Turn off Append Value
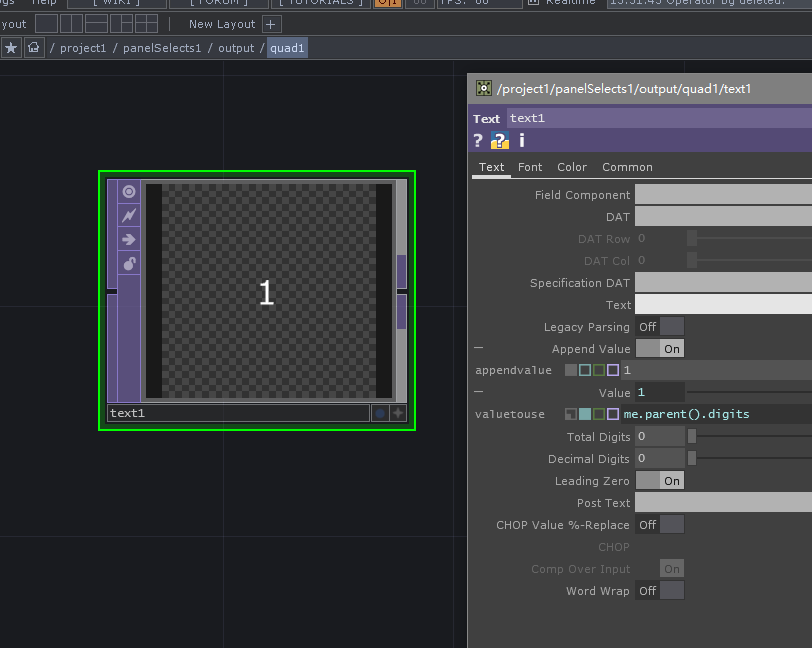This screenshot has width=812, height=648. [x=659, y=348]
